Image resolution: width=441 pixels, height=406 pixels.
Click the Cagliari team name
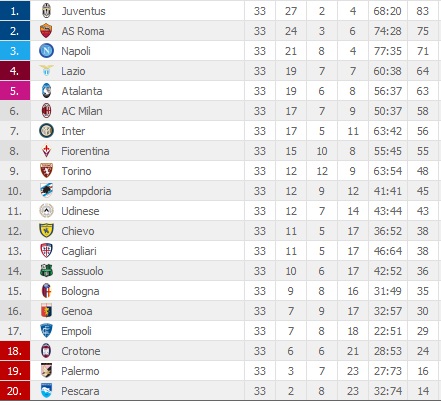79,251
